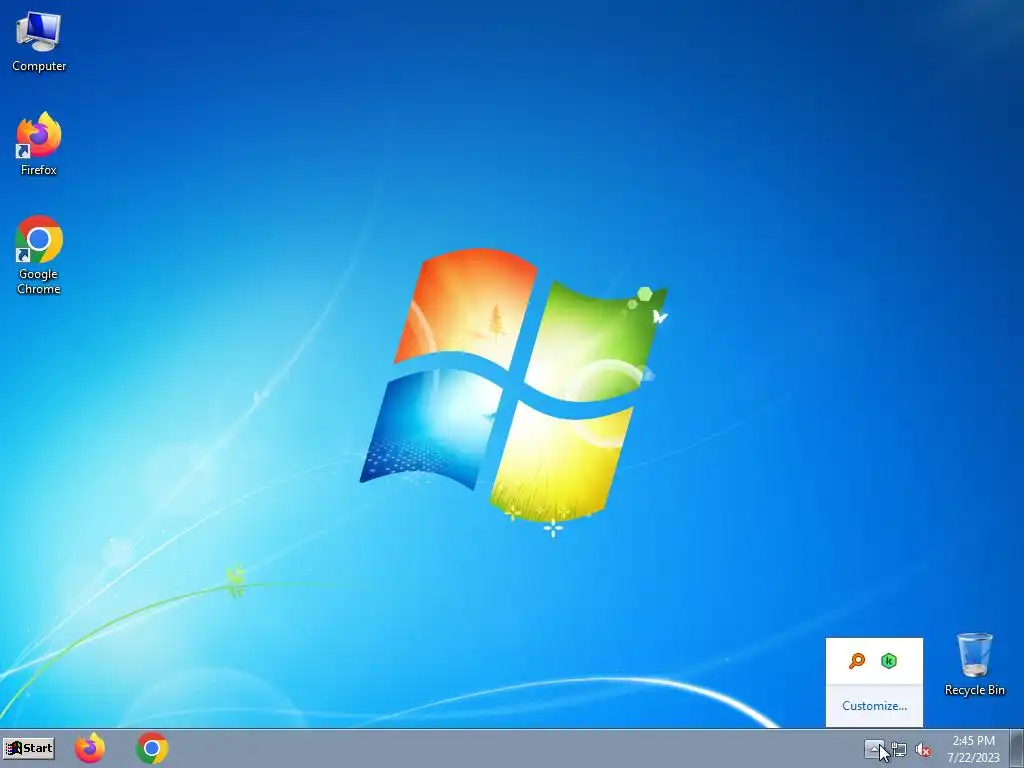1024x768 pixels.
Task: Click the green hexagon K tray icon
Action: coord(889,661)
